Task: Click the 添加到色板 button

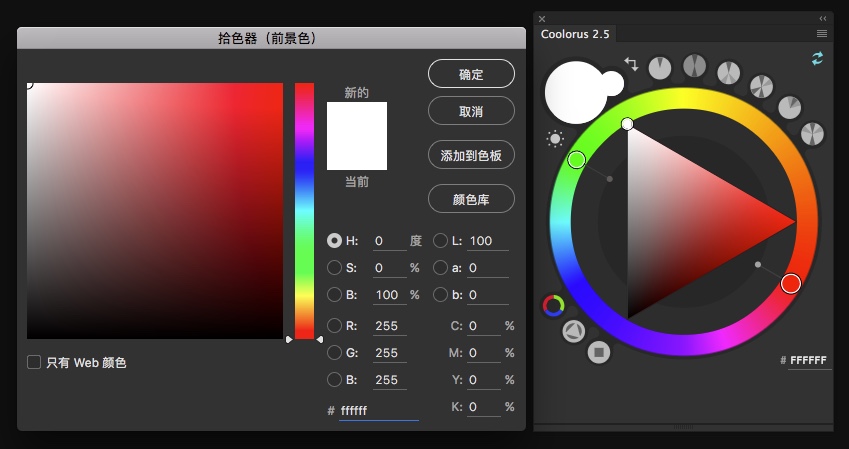Action: coord(471,155)
